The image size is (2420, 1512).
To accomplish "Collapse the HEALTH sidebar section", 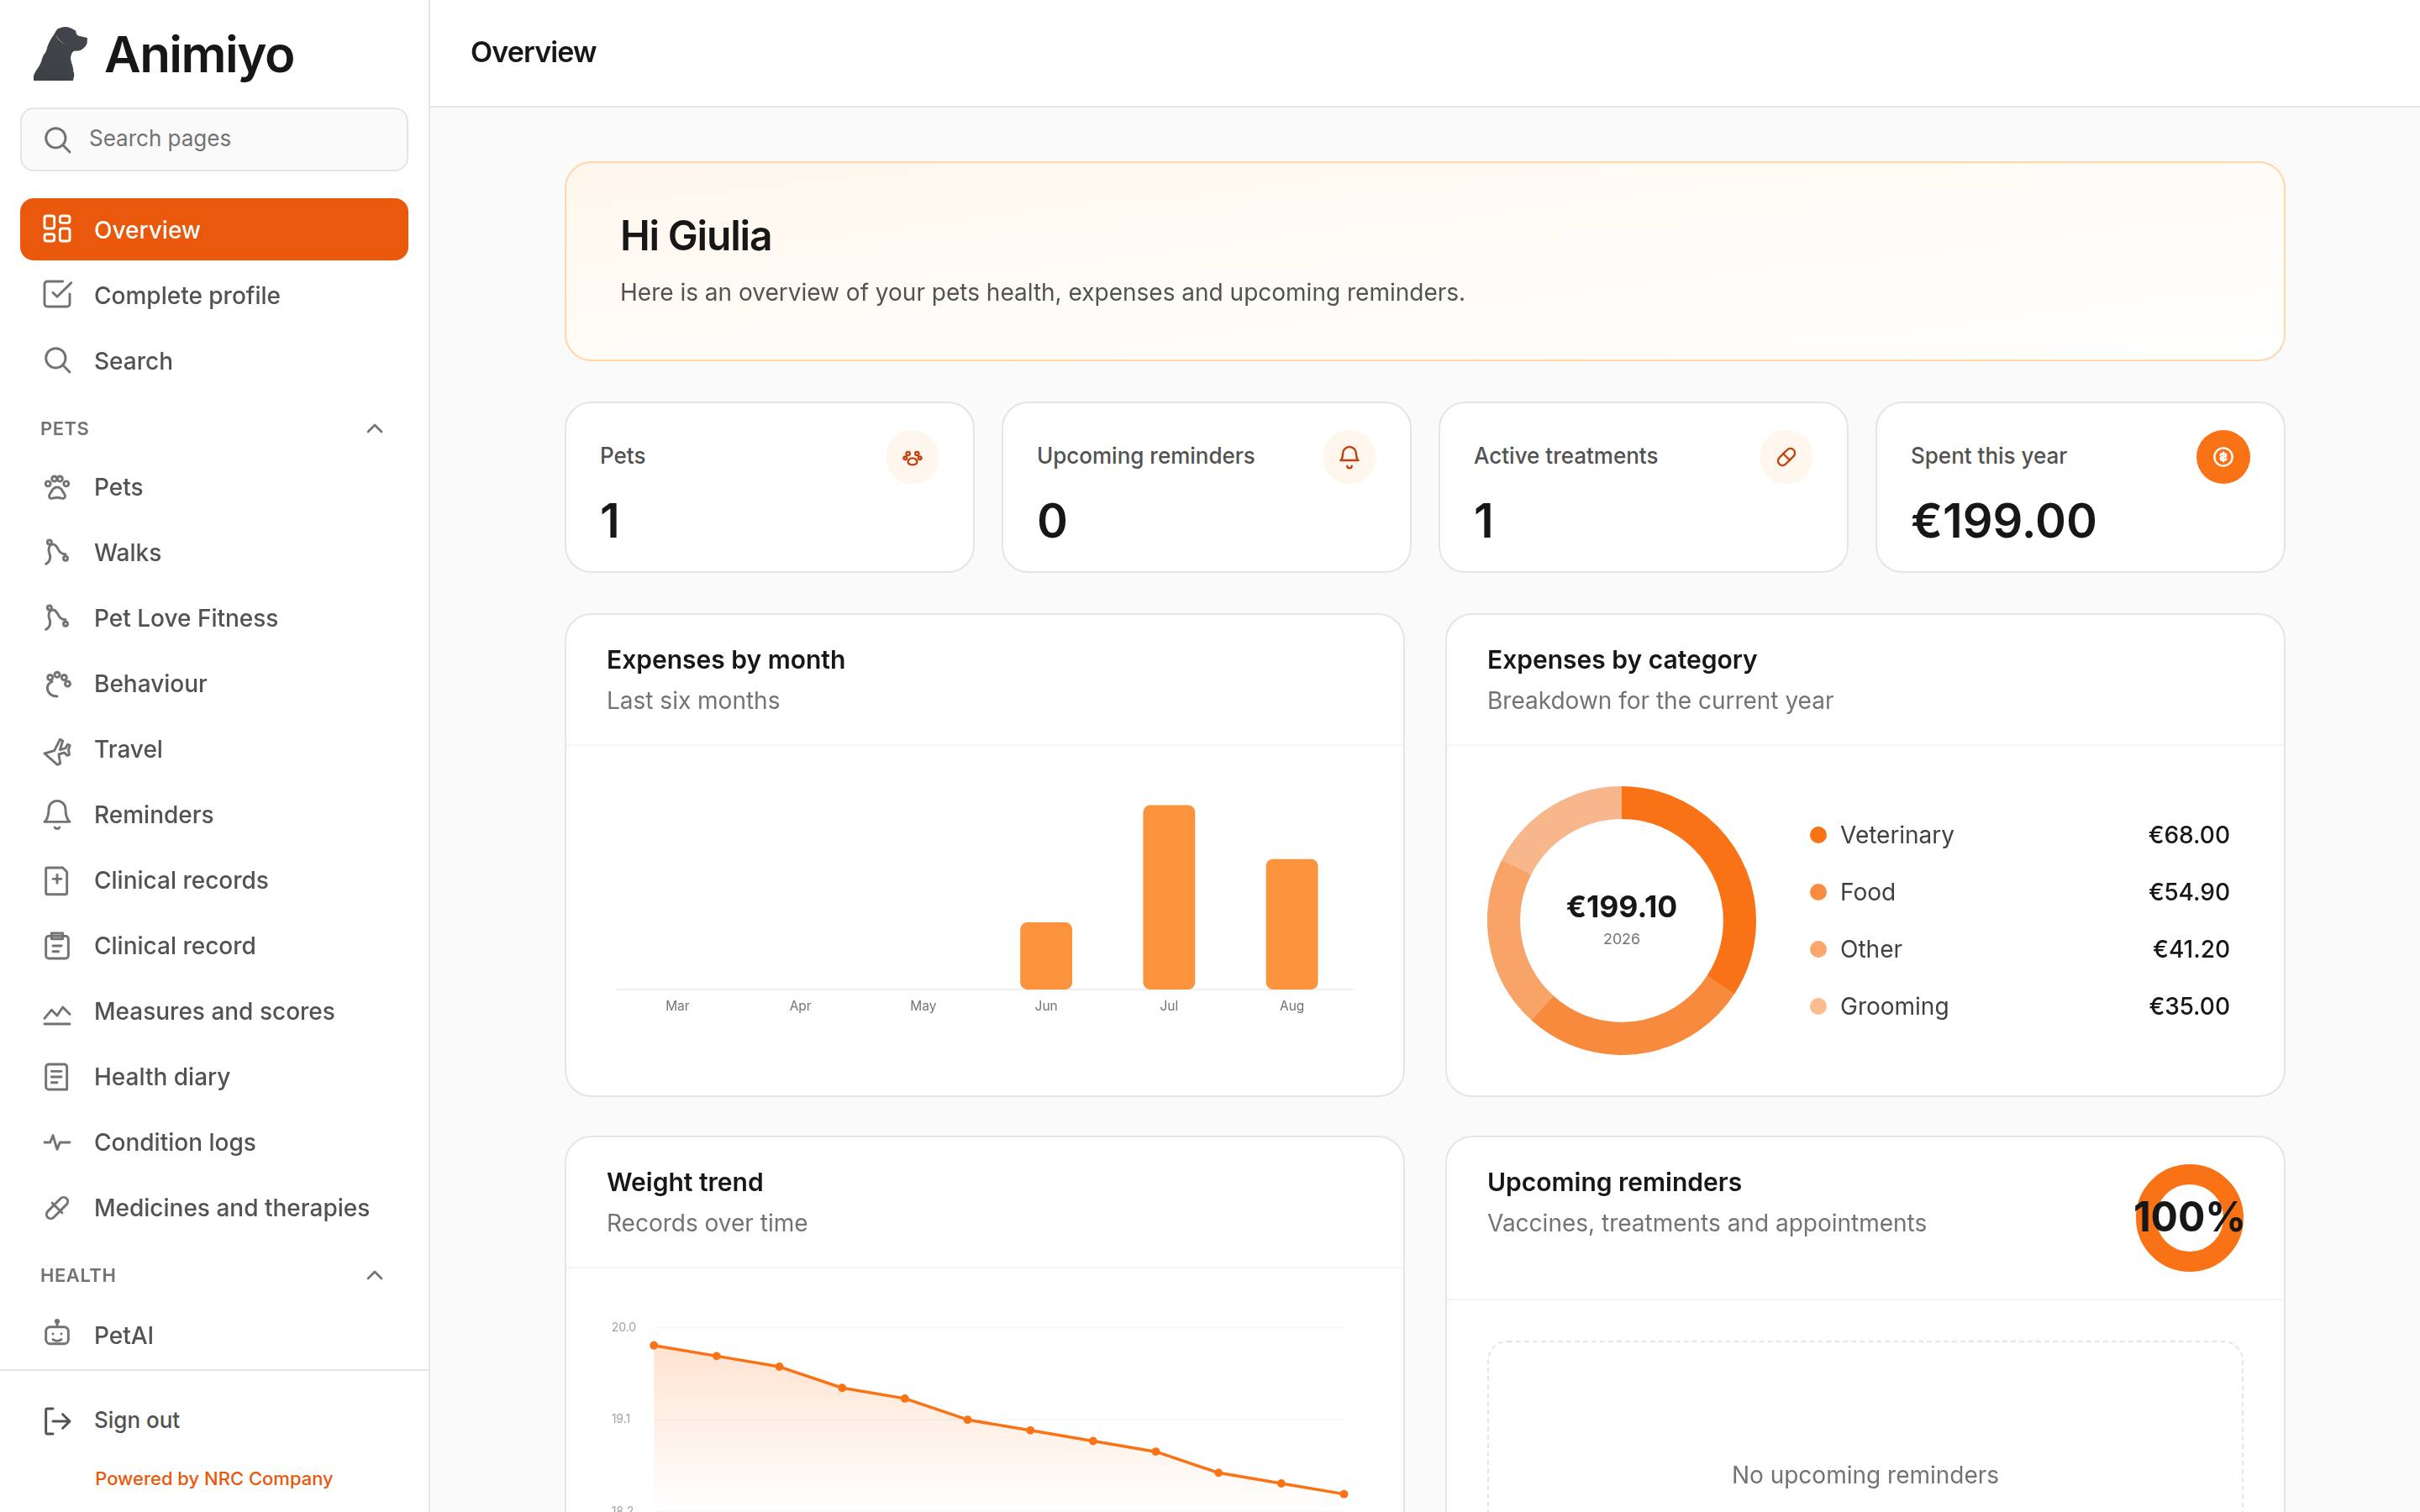I will tap(375, 1275).
